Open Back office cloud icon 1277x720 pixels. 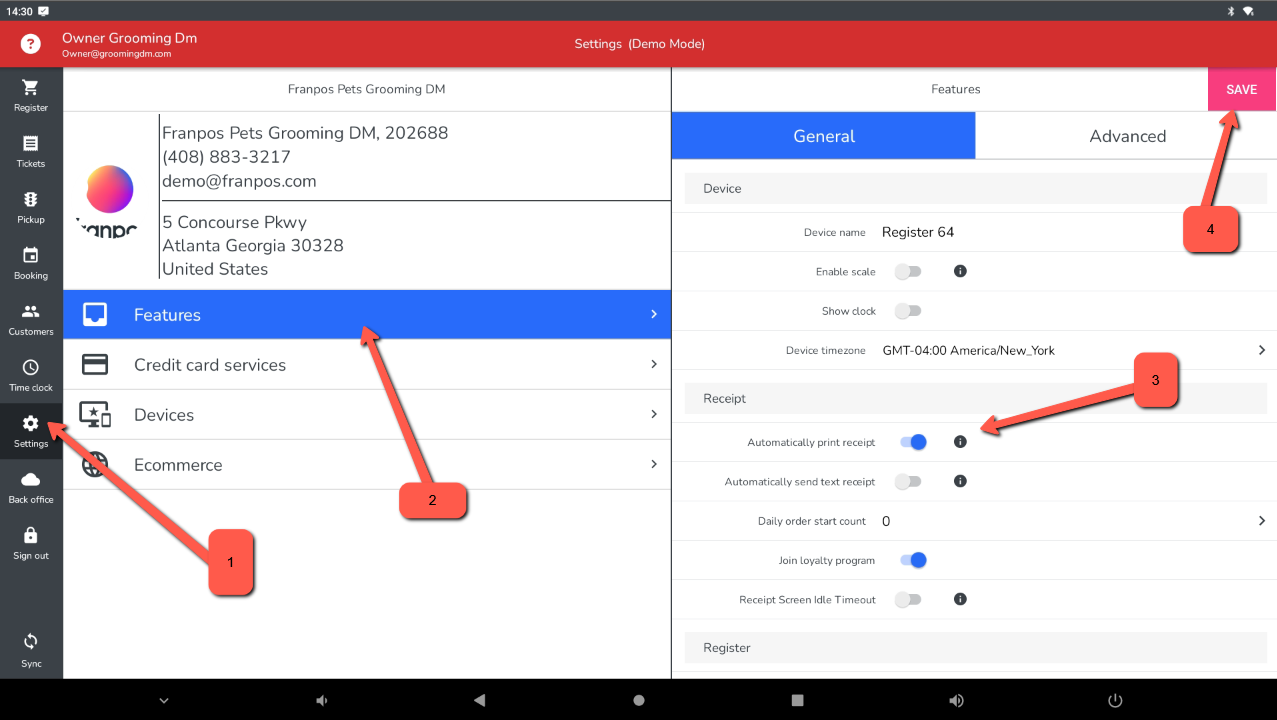point(31,480)
